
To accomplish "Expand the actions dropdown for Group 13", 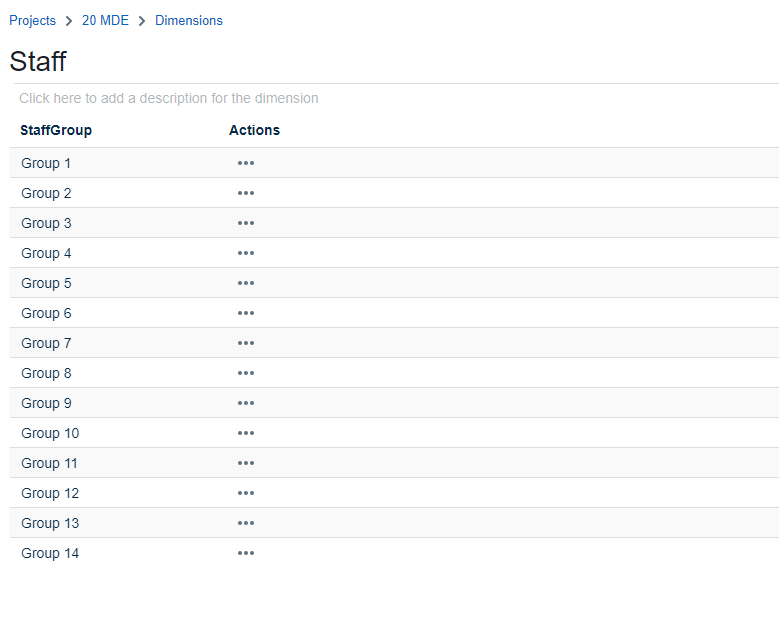I will point(246,523).
